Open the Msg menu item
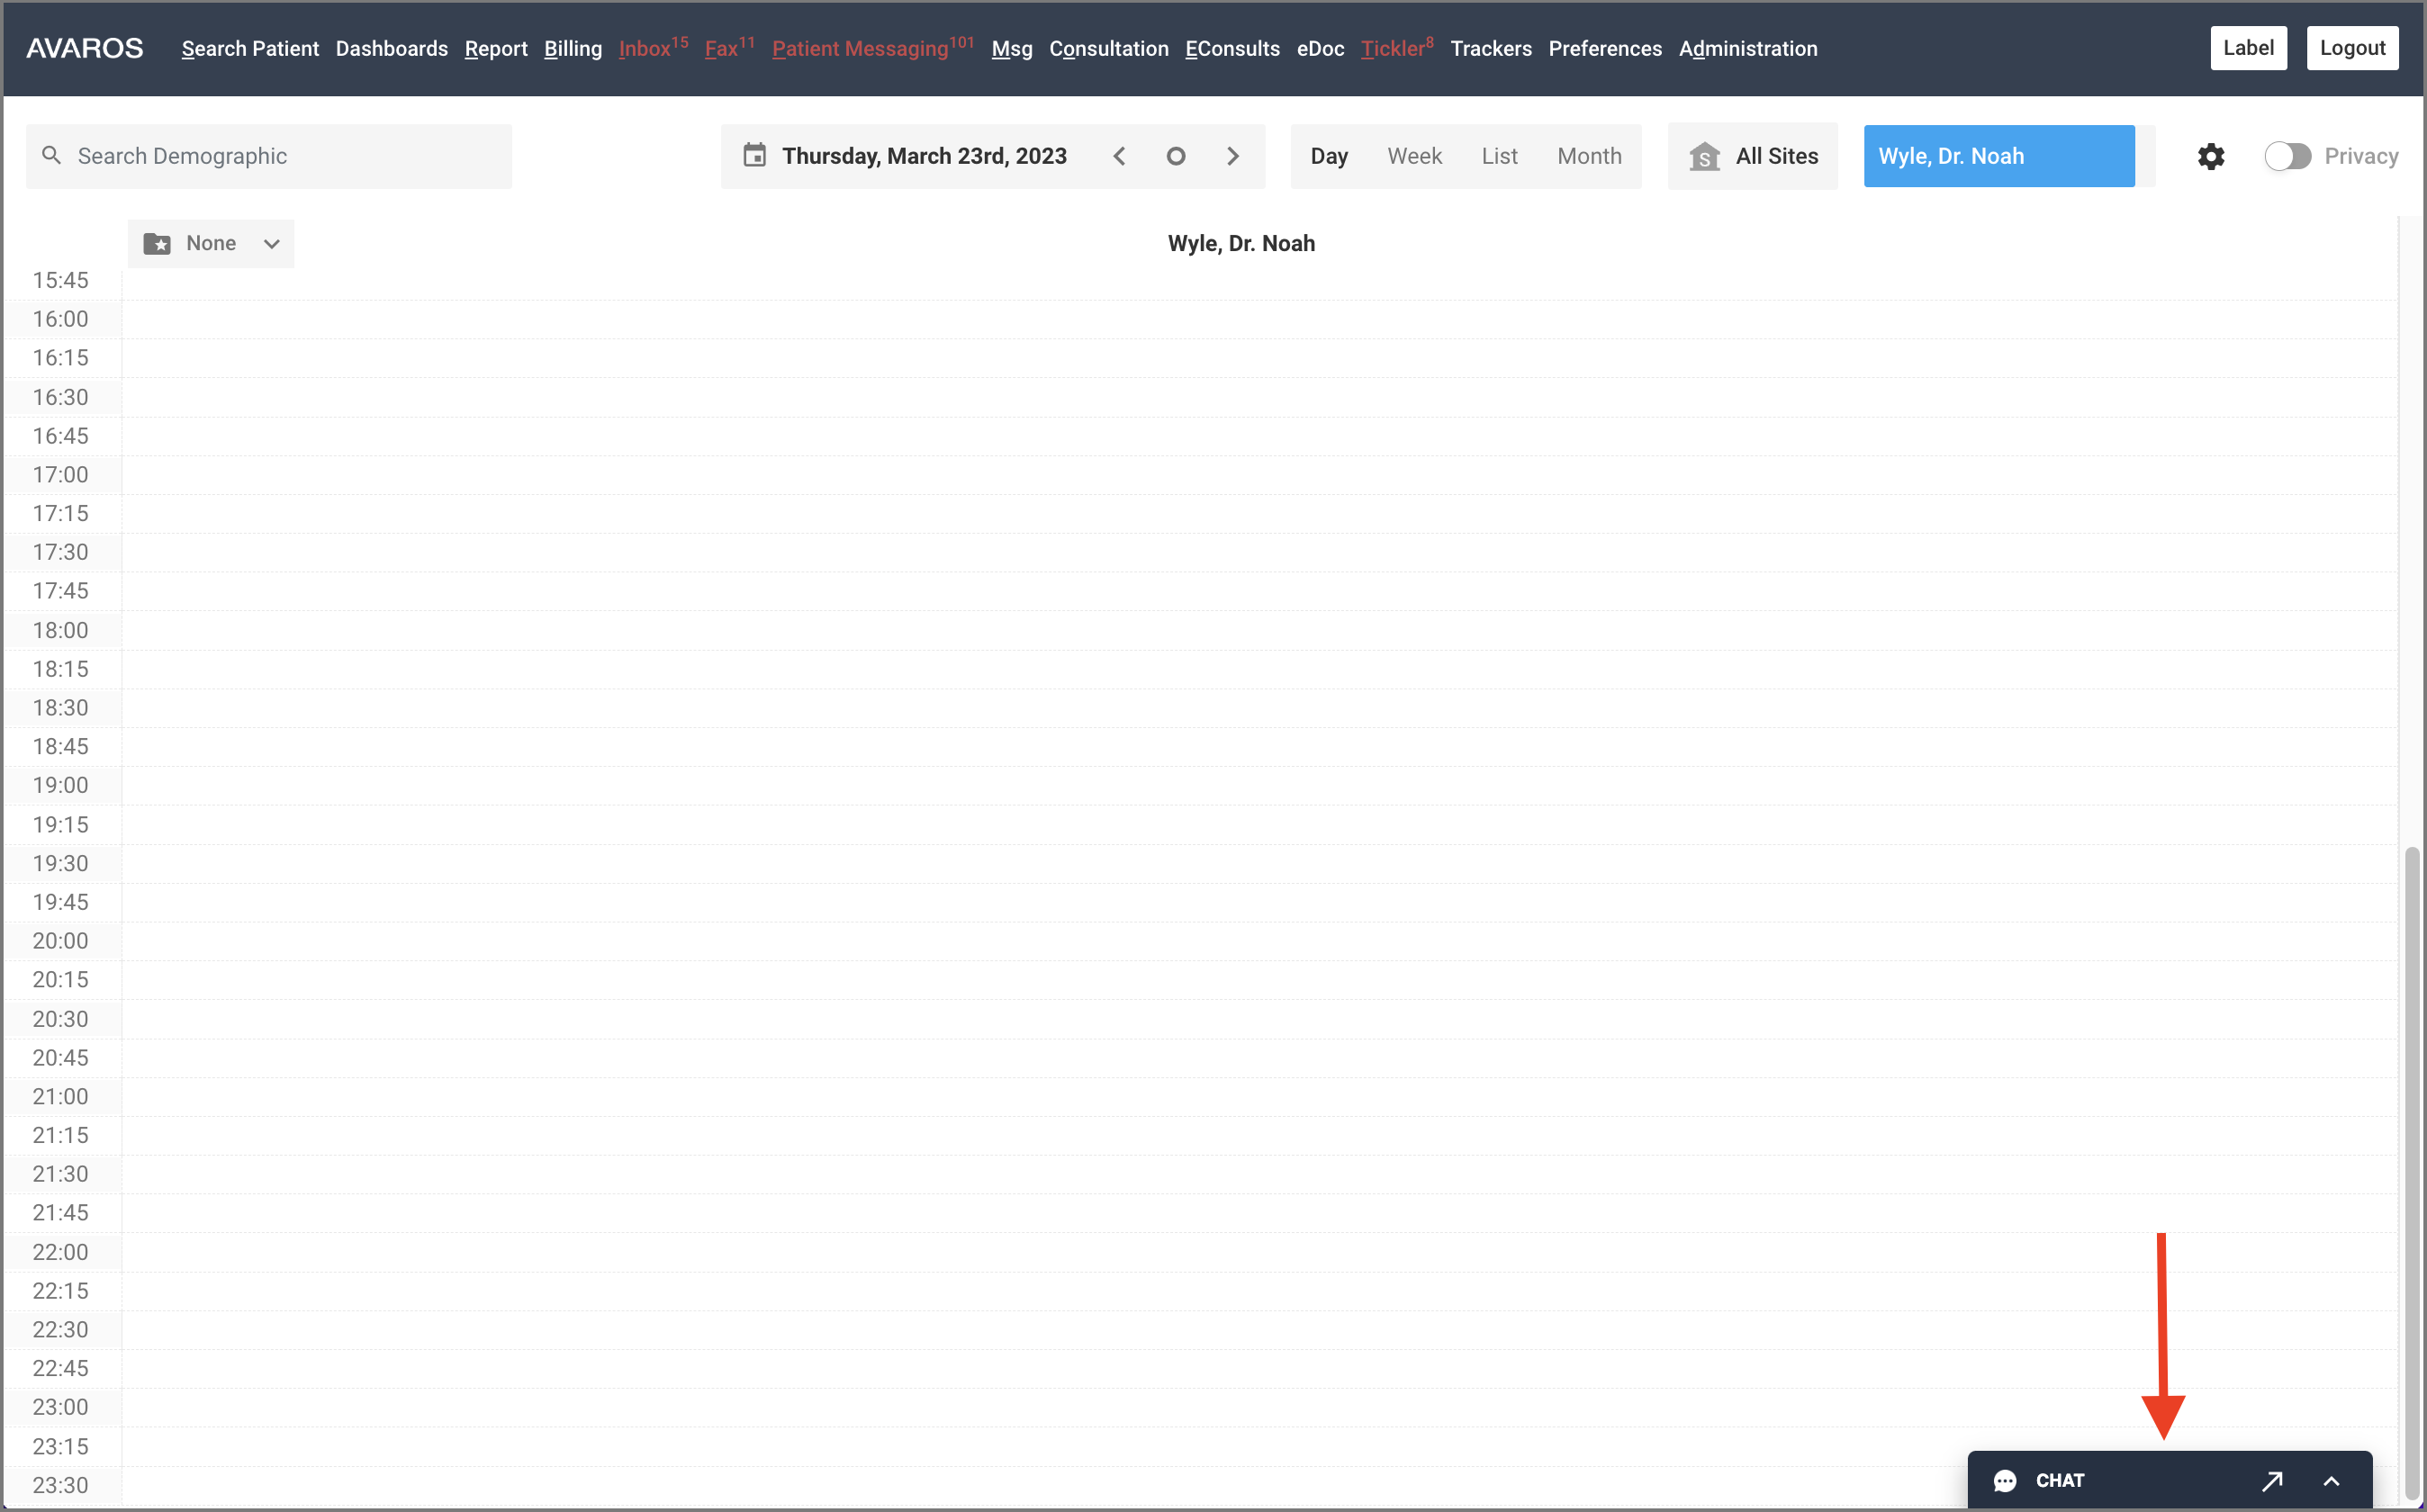This screenshot has height=1512, width=2427. coord(1012,48)
